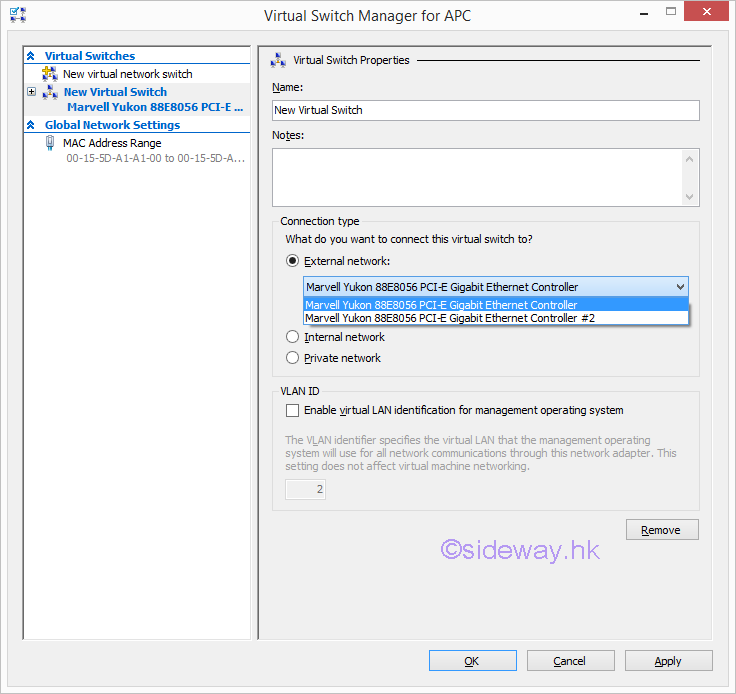This screenshot has height=694, width=736.
Task: Click the New Virtual Switch tree icon
Action: click(x=50, y=92)
